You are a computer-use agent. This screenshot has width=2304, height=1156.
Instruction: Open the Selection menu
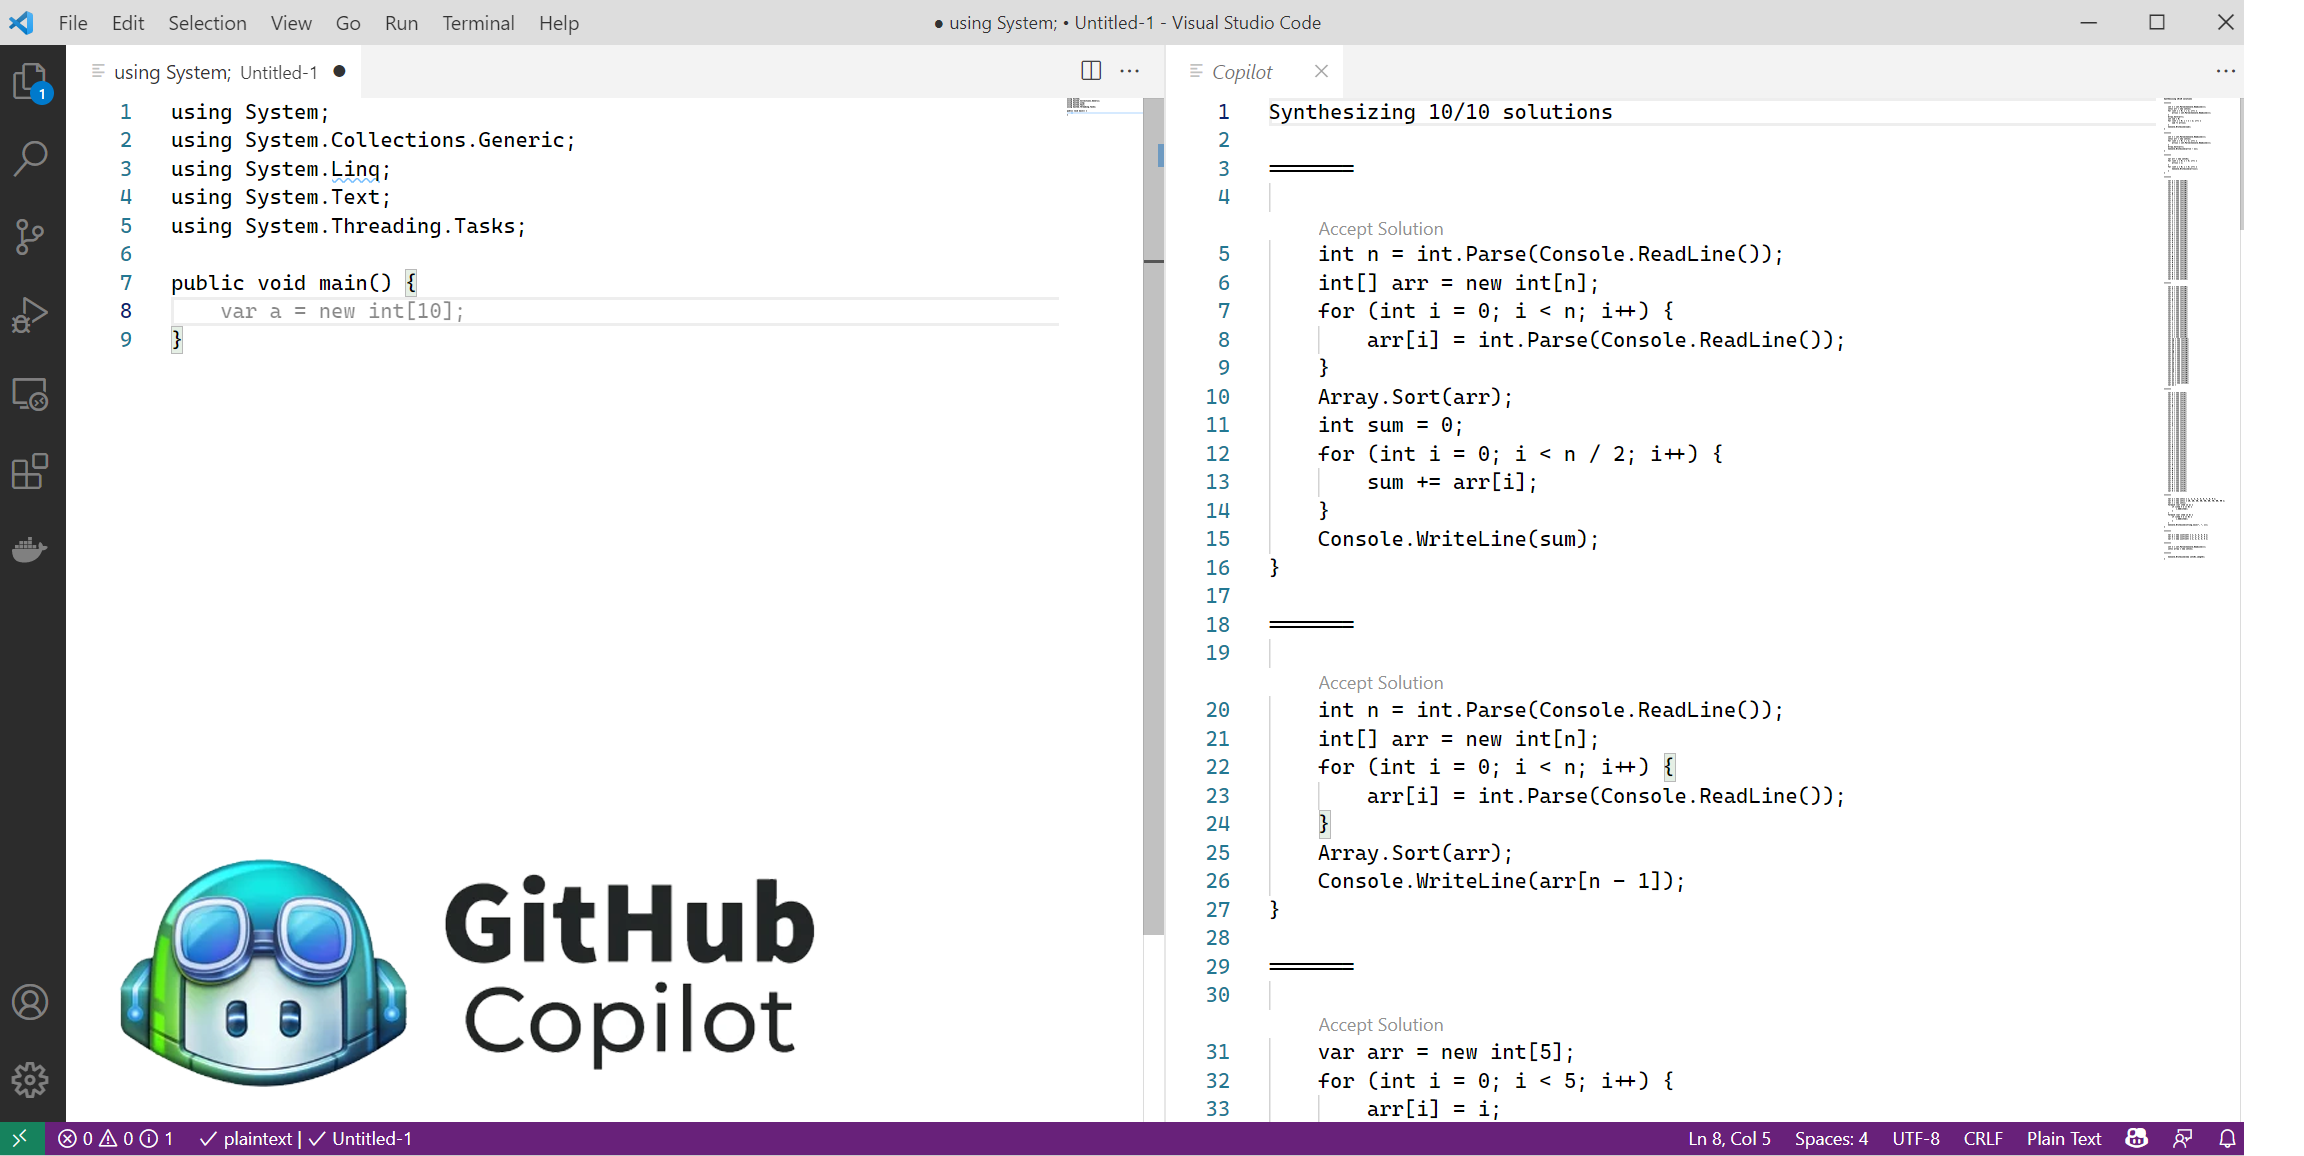click(x=207, y=22)
